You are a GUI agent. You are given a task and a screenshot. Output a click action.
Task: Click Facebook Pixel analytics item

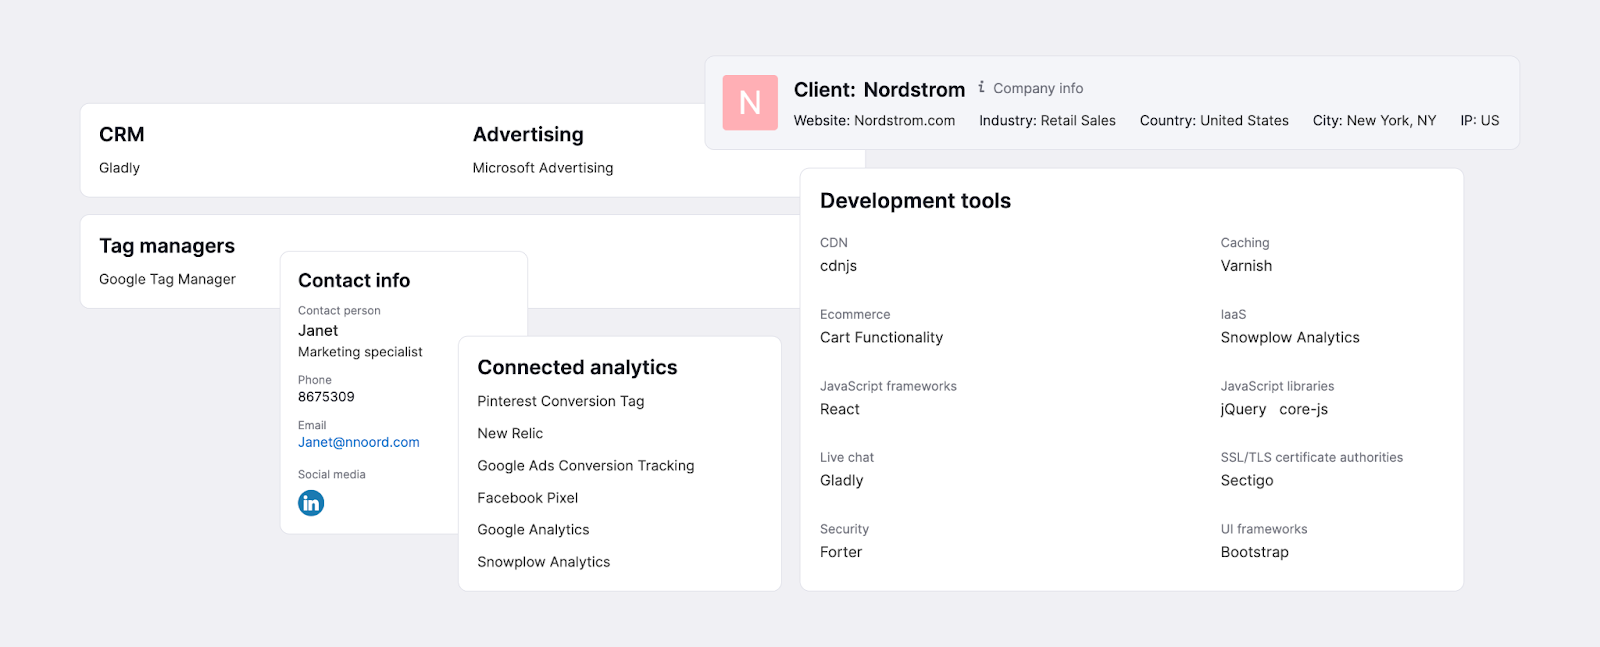point(527,498)
